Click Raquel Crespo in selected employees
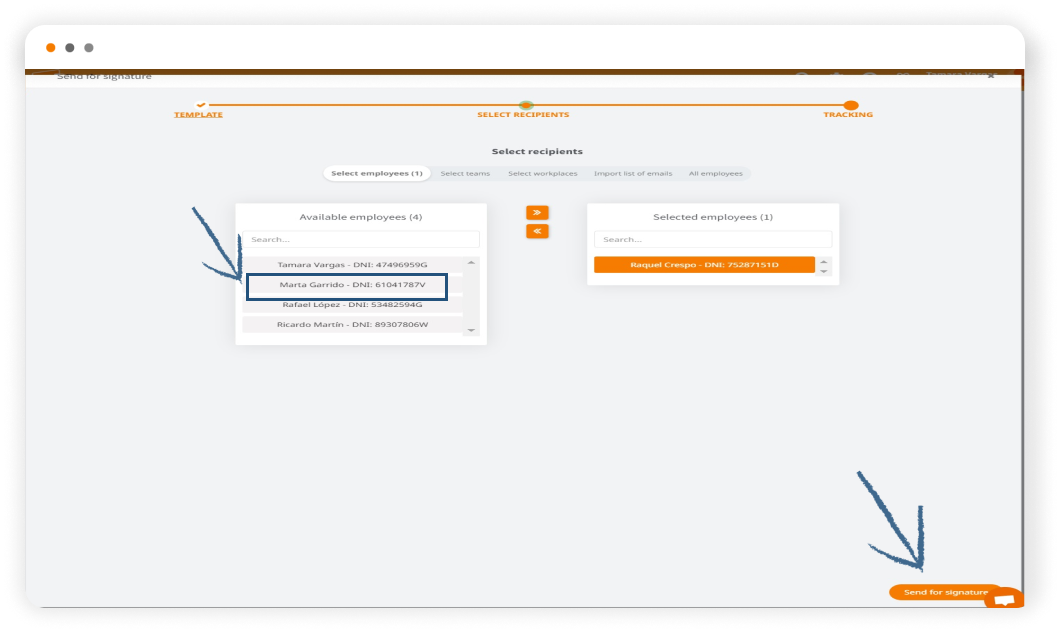 point(704,265)
